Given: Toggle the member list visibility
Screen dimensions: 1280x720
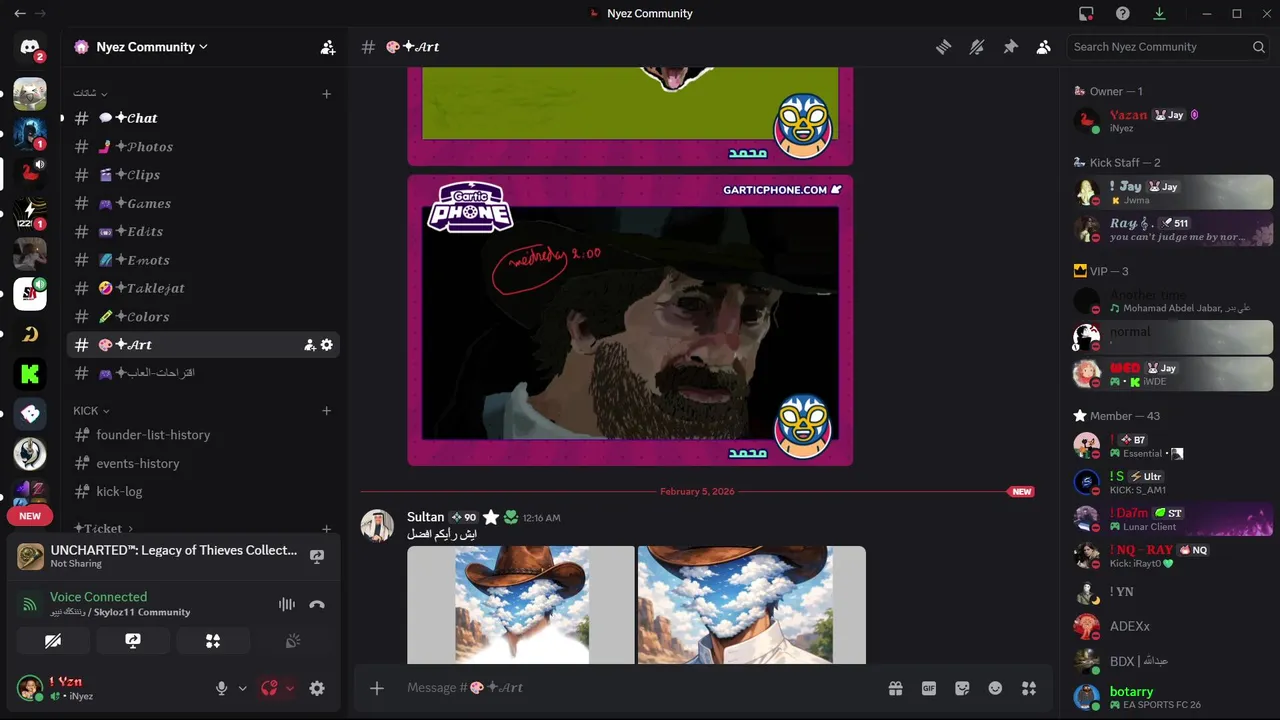Looking at the screenshot, I should click(1044, 47).
